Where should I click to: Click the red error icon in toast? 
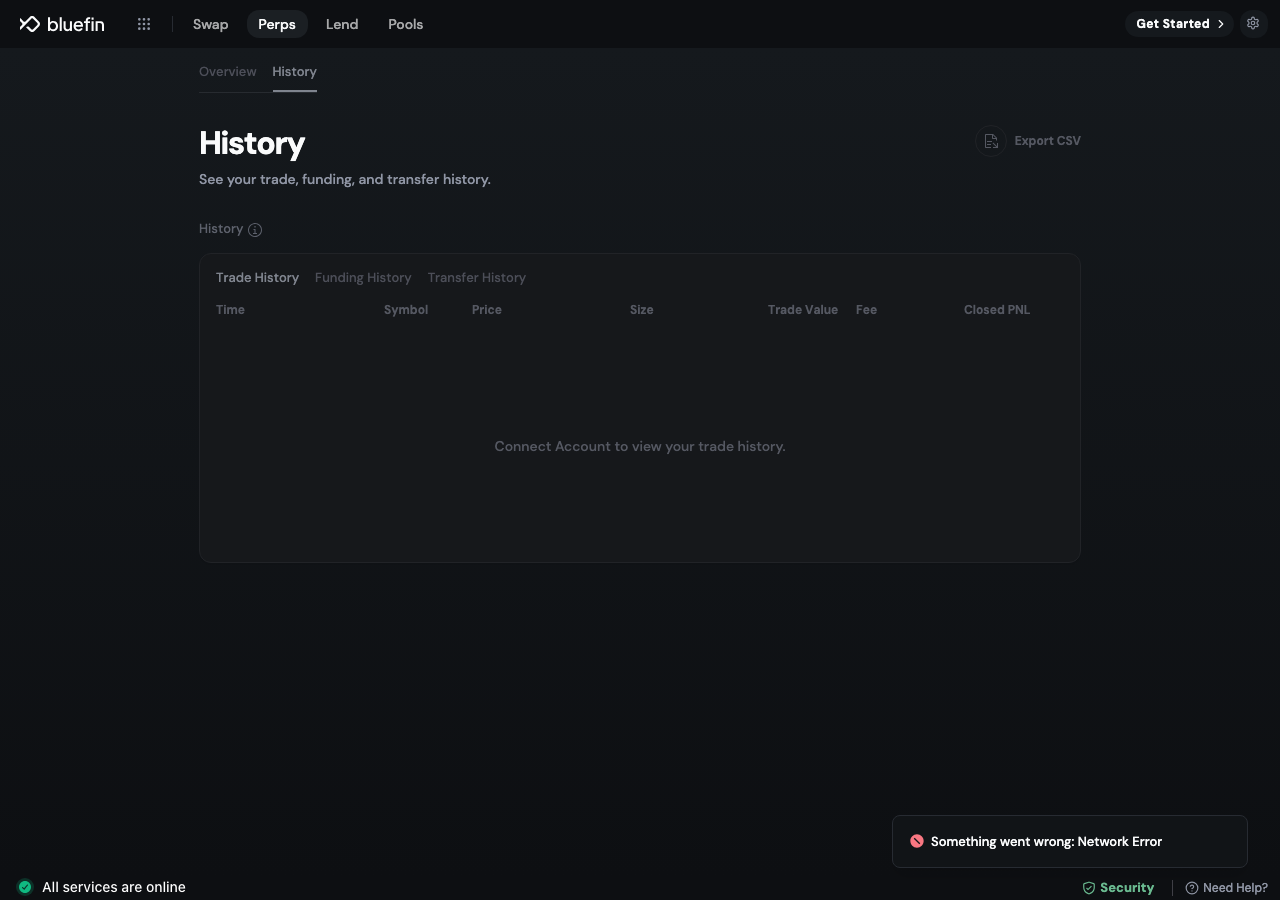point(916,841)
